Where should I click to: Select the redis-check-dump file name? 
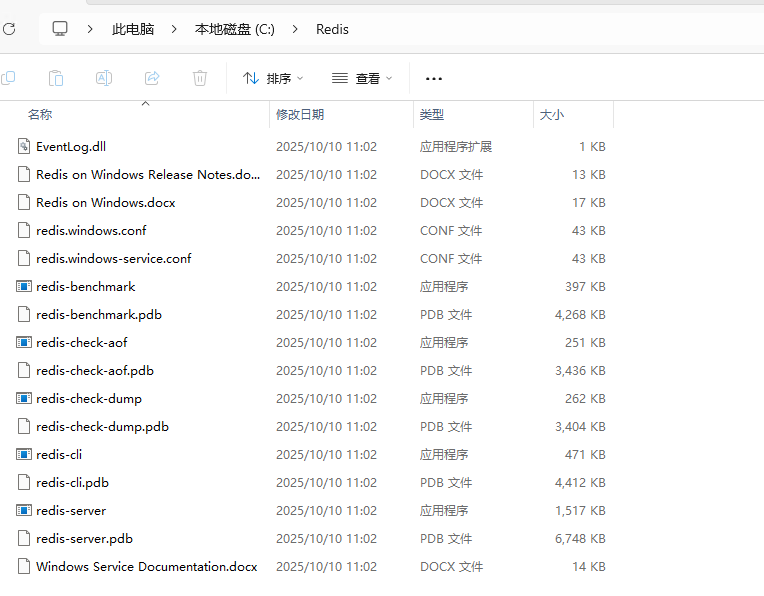coord(89,399)
